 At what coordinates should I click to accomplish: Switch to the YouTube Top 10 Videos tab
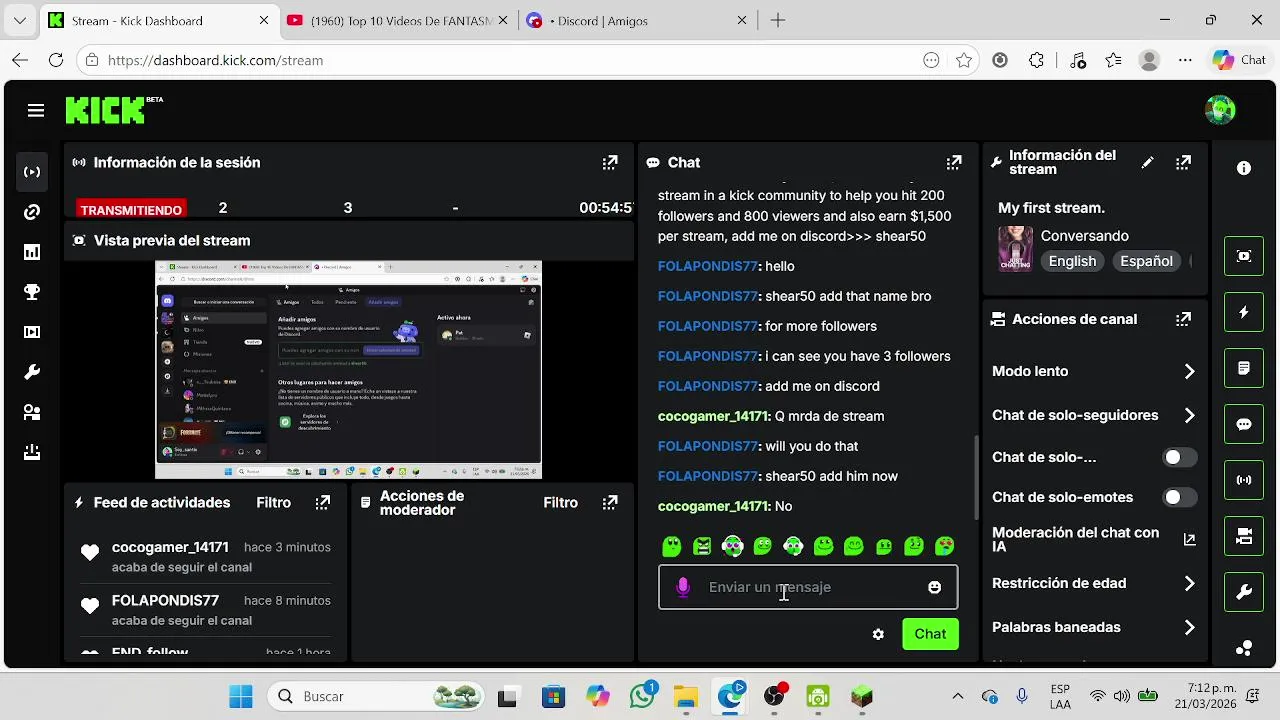tap(396, 20)
